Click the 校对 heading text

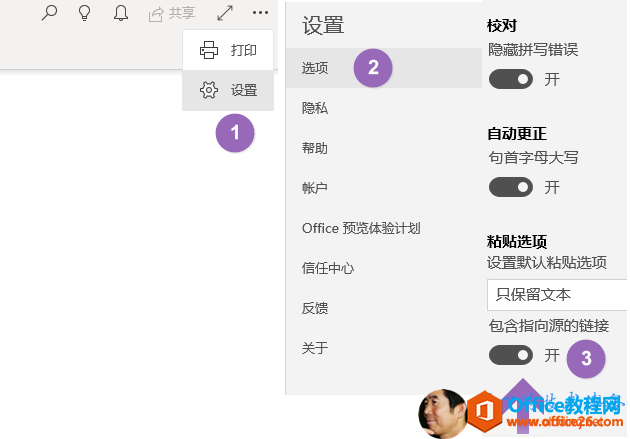[x=501, y=26]
